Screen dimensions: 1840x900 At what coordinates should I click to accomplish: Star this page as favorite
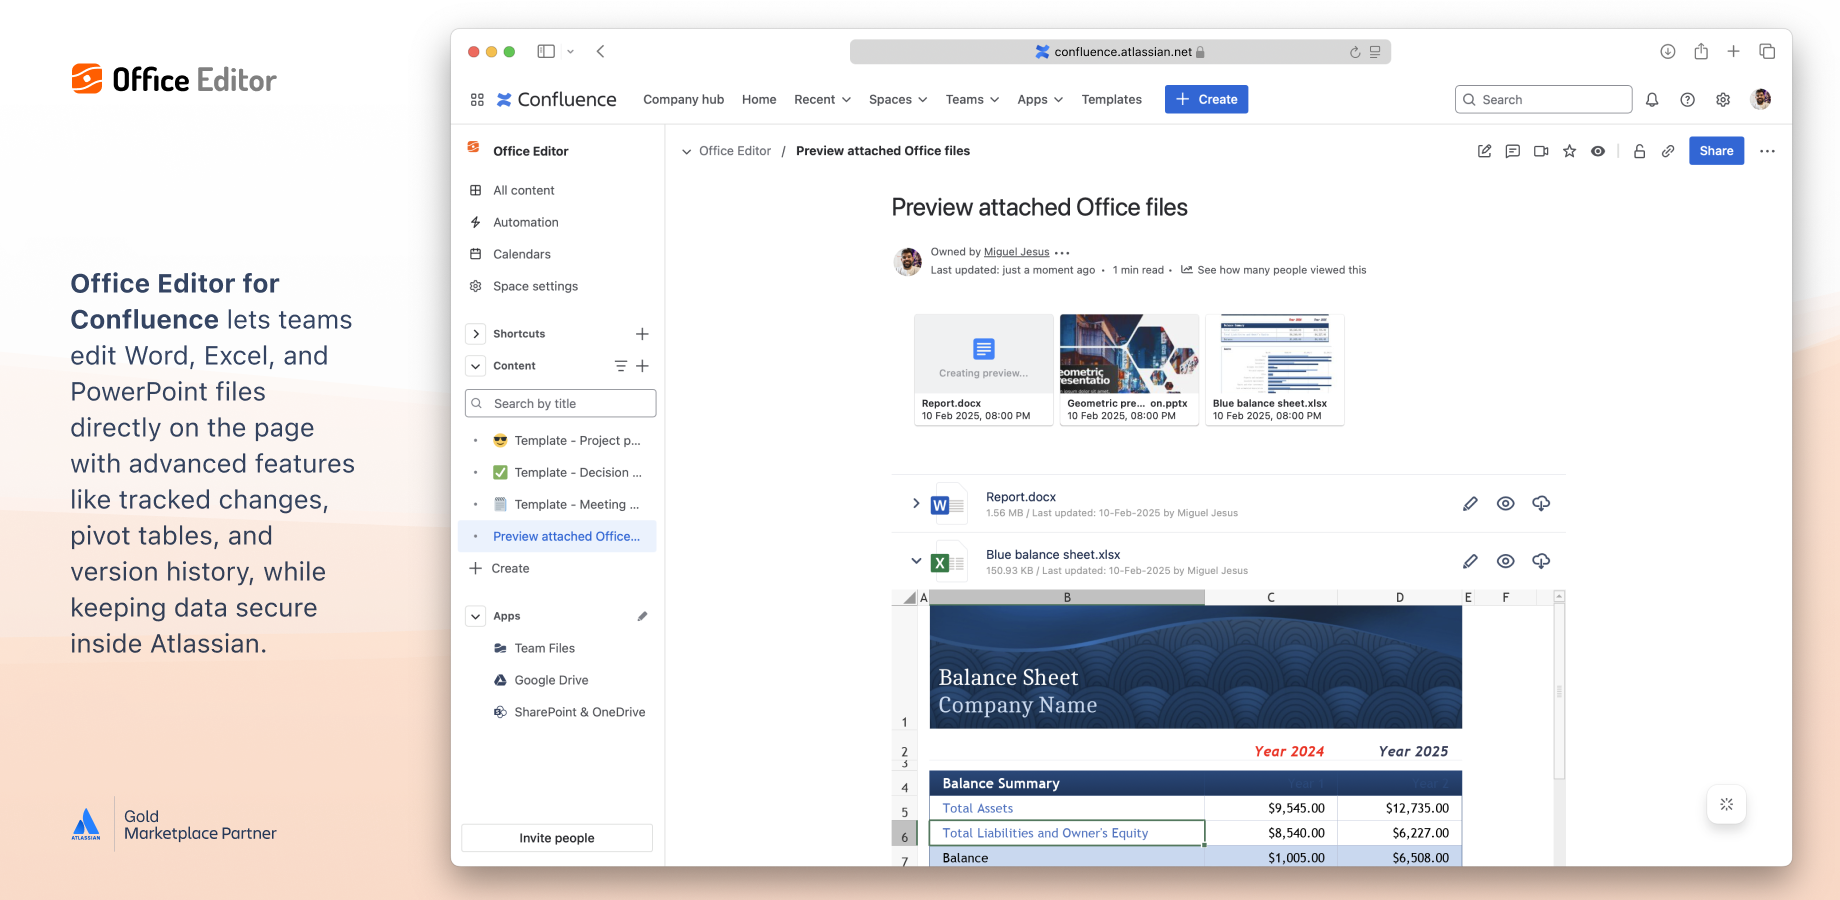click(1569, 151)
